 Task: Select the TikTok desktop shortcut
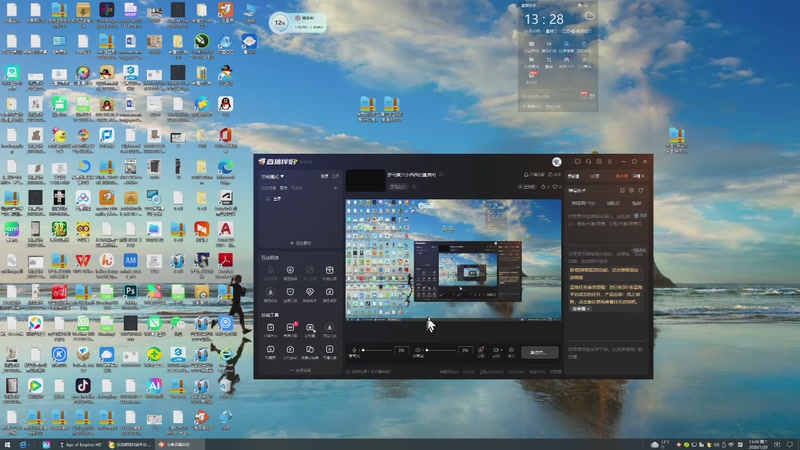click(83, 385)
